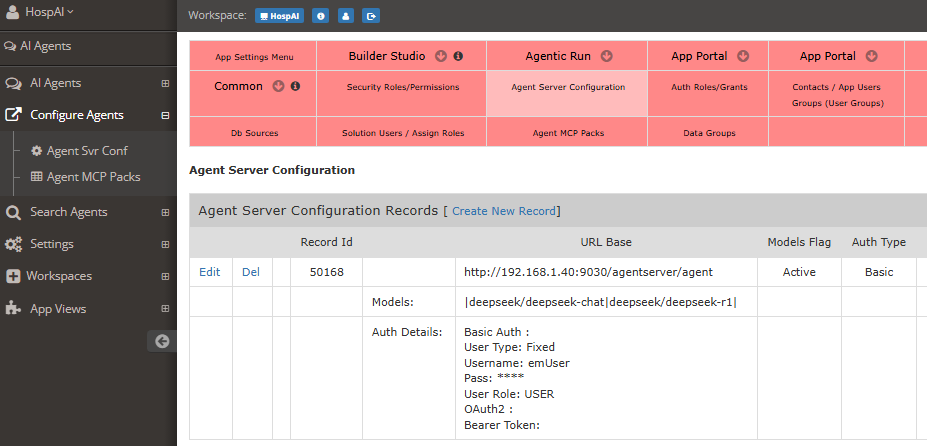The width and height of the screenshot is (927, 446).
Task: Click record id 50168 cell
Action: (326, 272)
